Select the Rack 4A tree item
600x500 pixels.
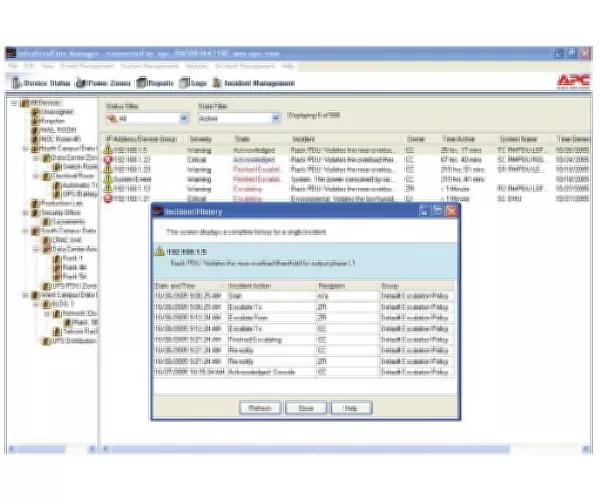click(x=75, y=267)
